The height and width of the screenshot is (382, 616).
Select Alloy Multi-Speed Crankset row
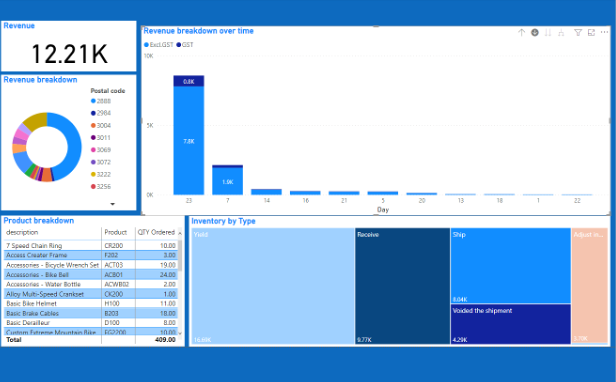pyautogui.click(x=90, y=294)
